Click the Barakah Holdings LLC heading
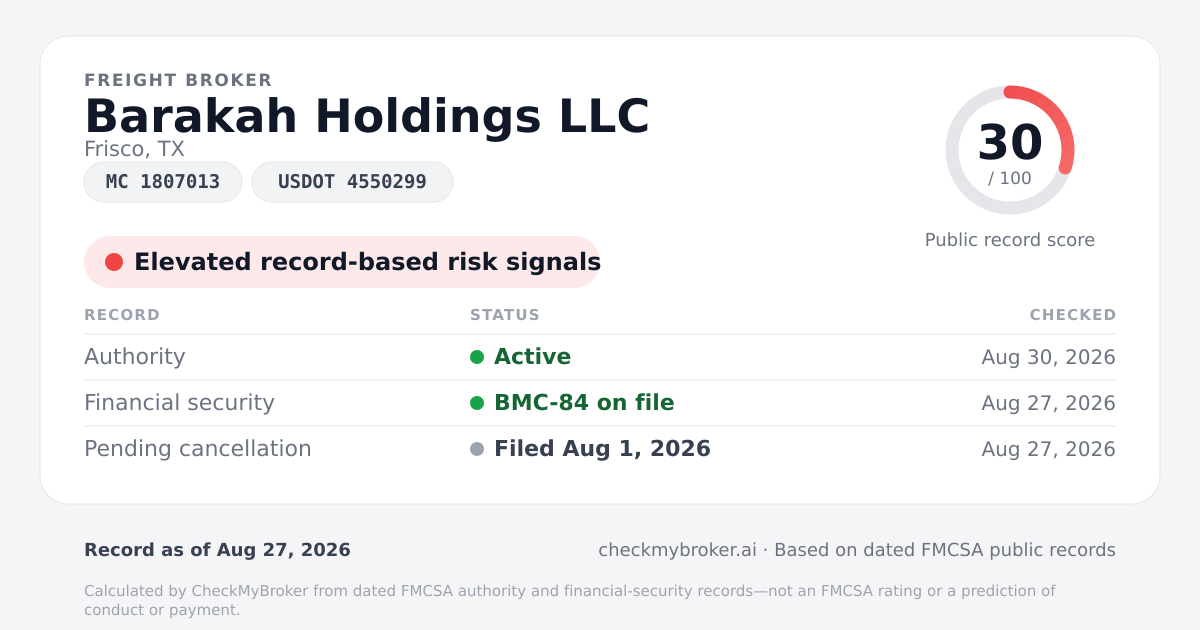This screenshot has height=630, width=1200. (x=367, y=116)
